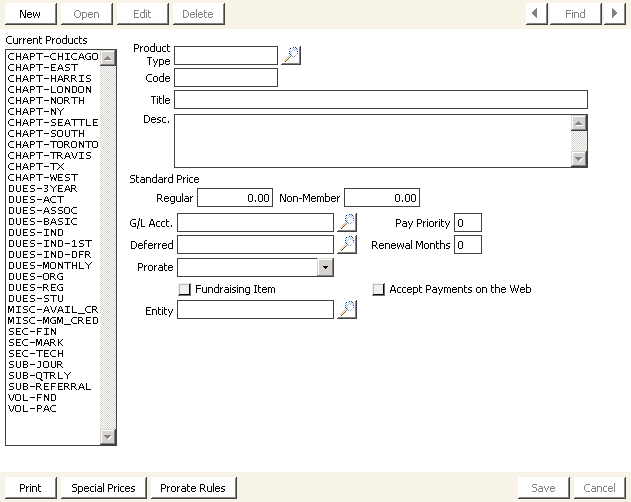Click the Save button

click(544, 488)
